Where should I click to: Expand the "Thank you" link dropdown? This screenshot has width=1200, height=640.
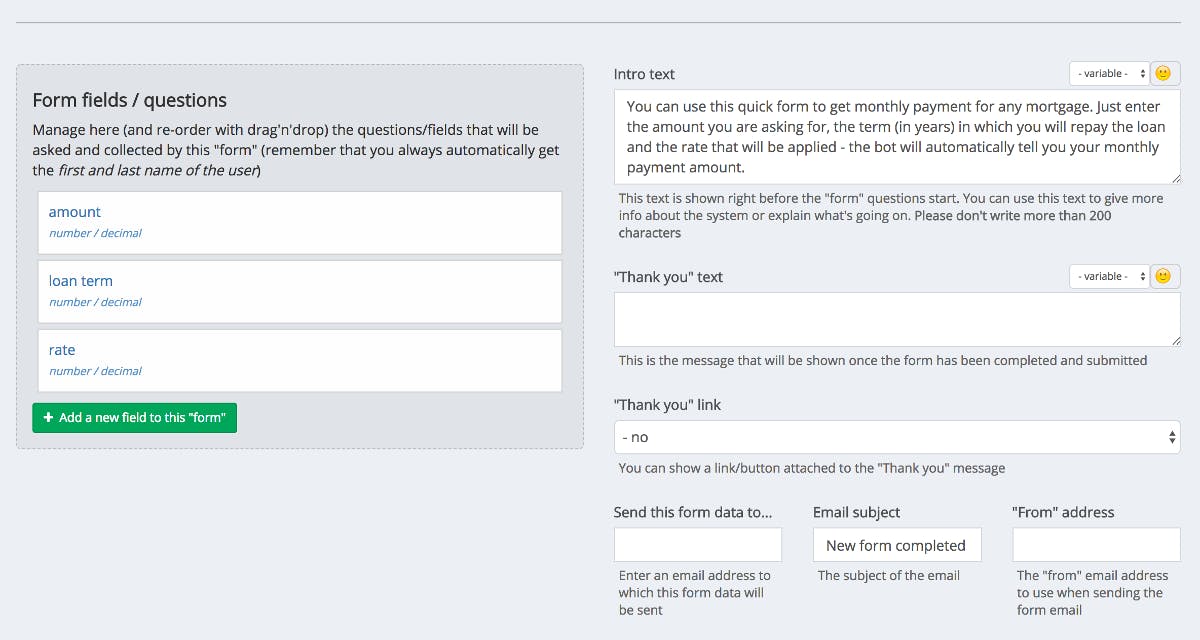[x=896, y=437]
